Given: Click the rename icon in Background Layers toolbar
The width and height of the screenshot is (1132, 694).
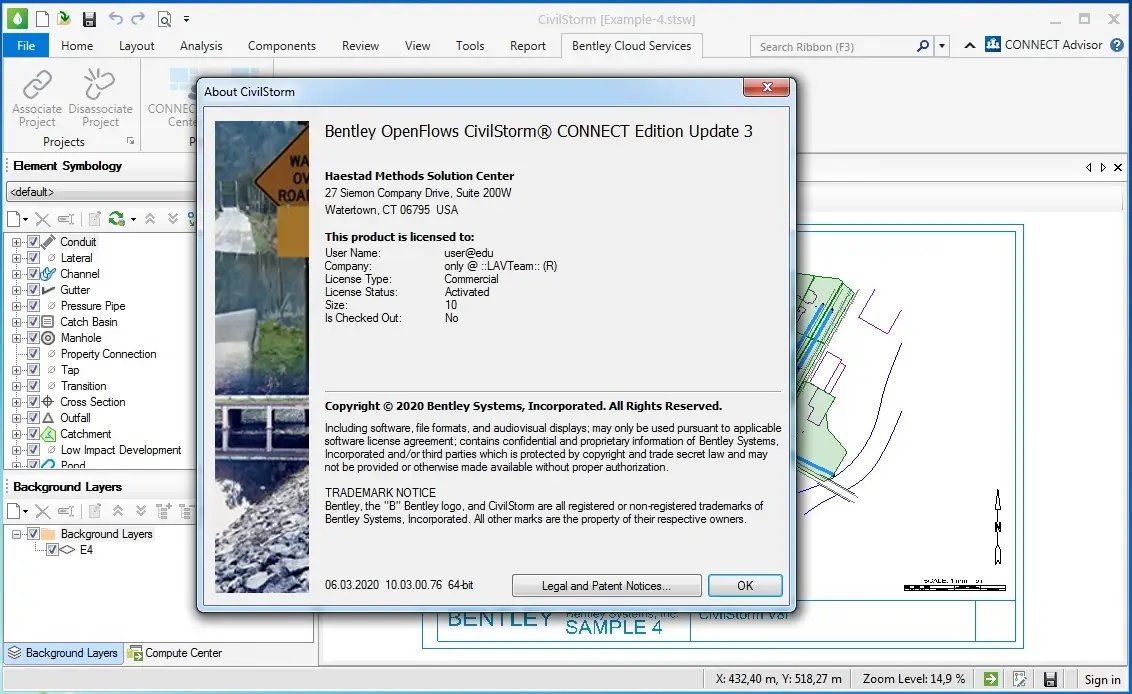Looking at the screenshot, I should pos(66,511).
